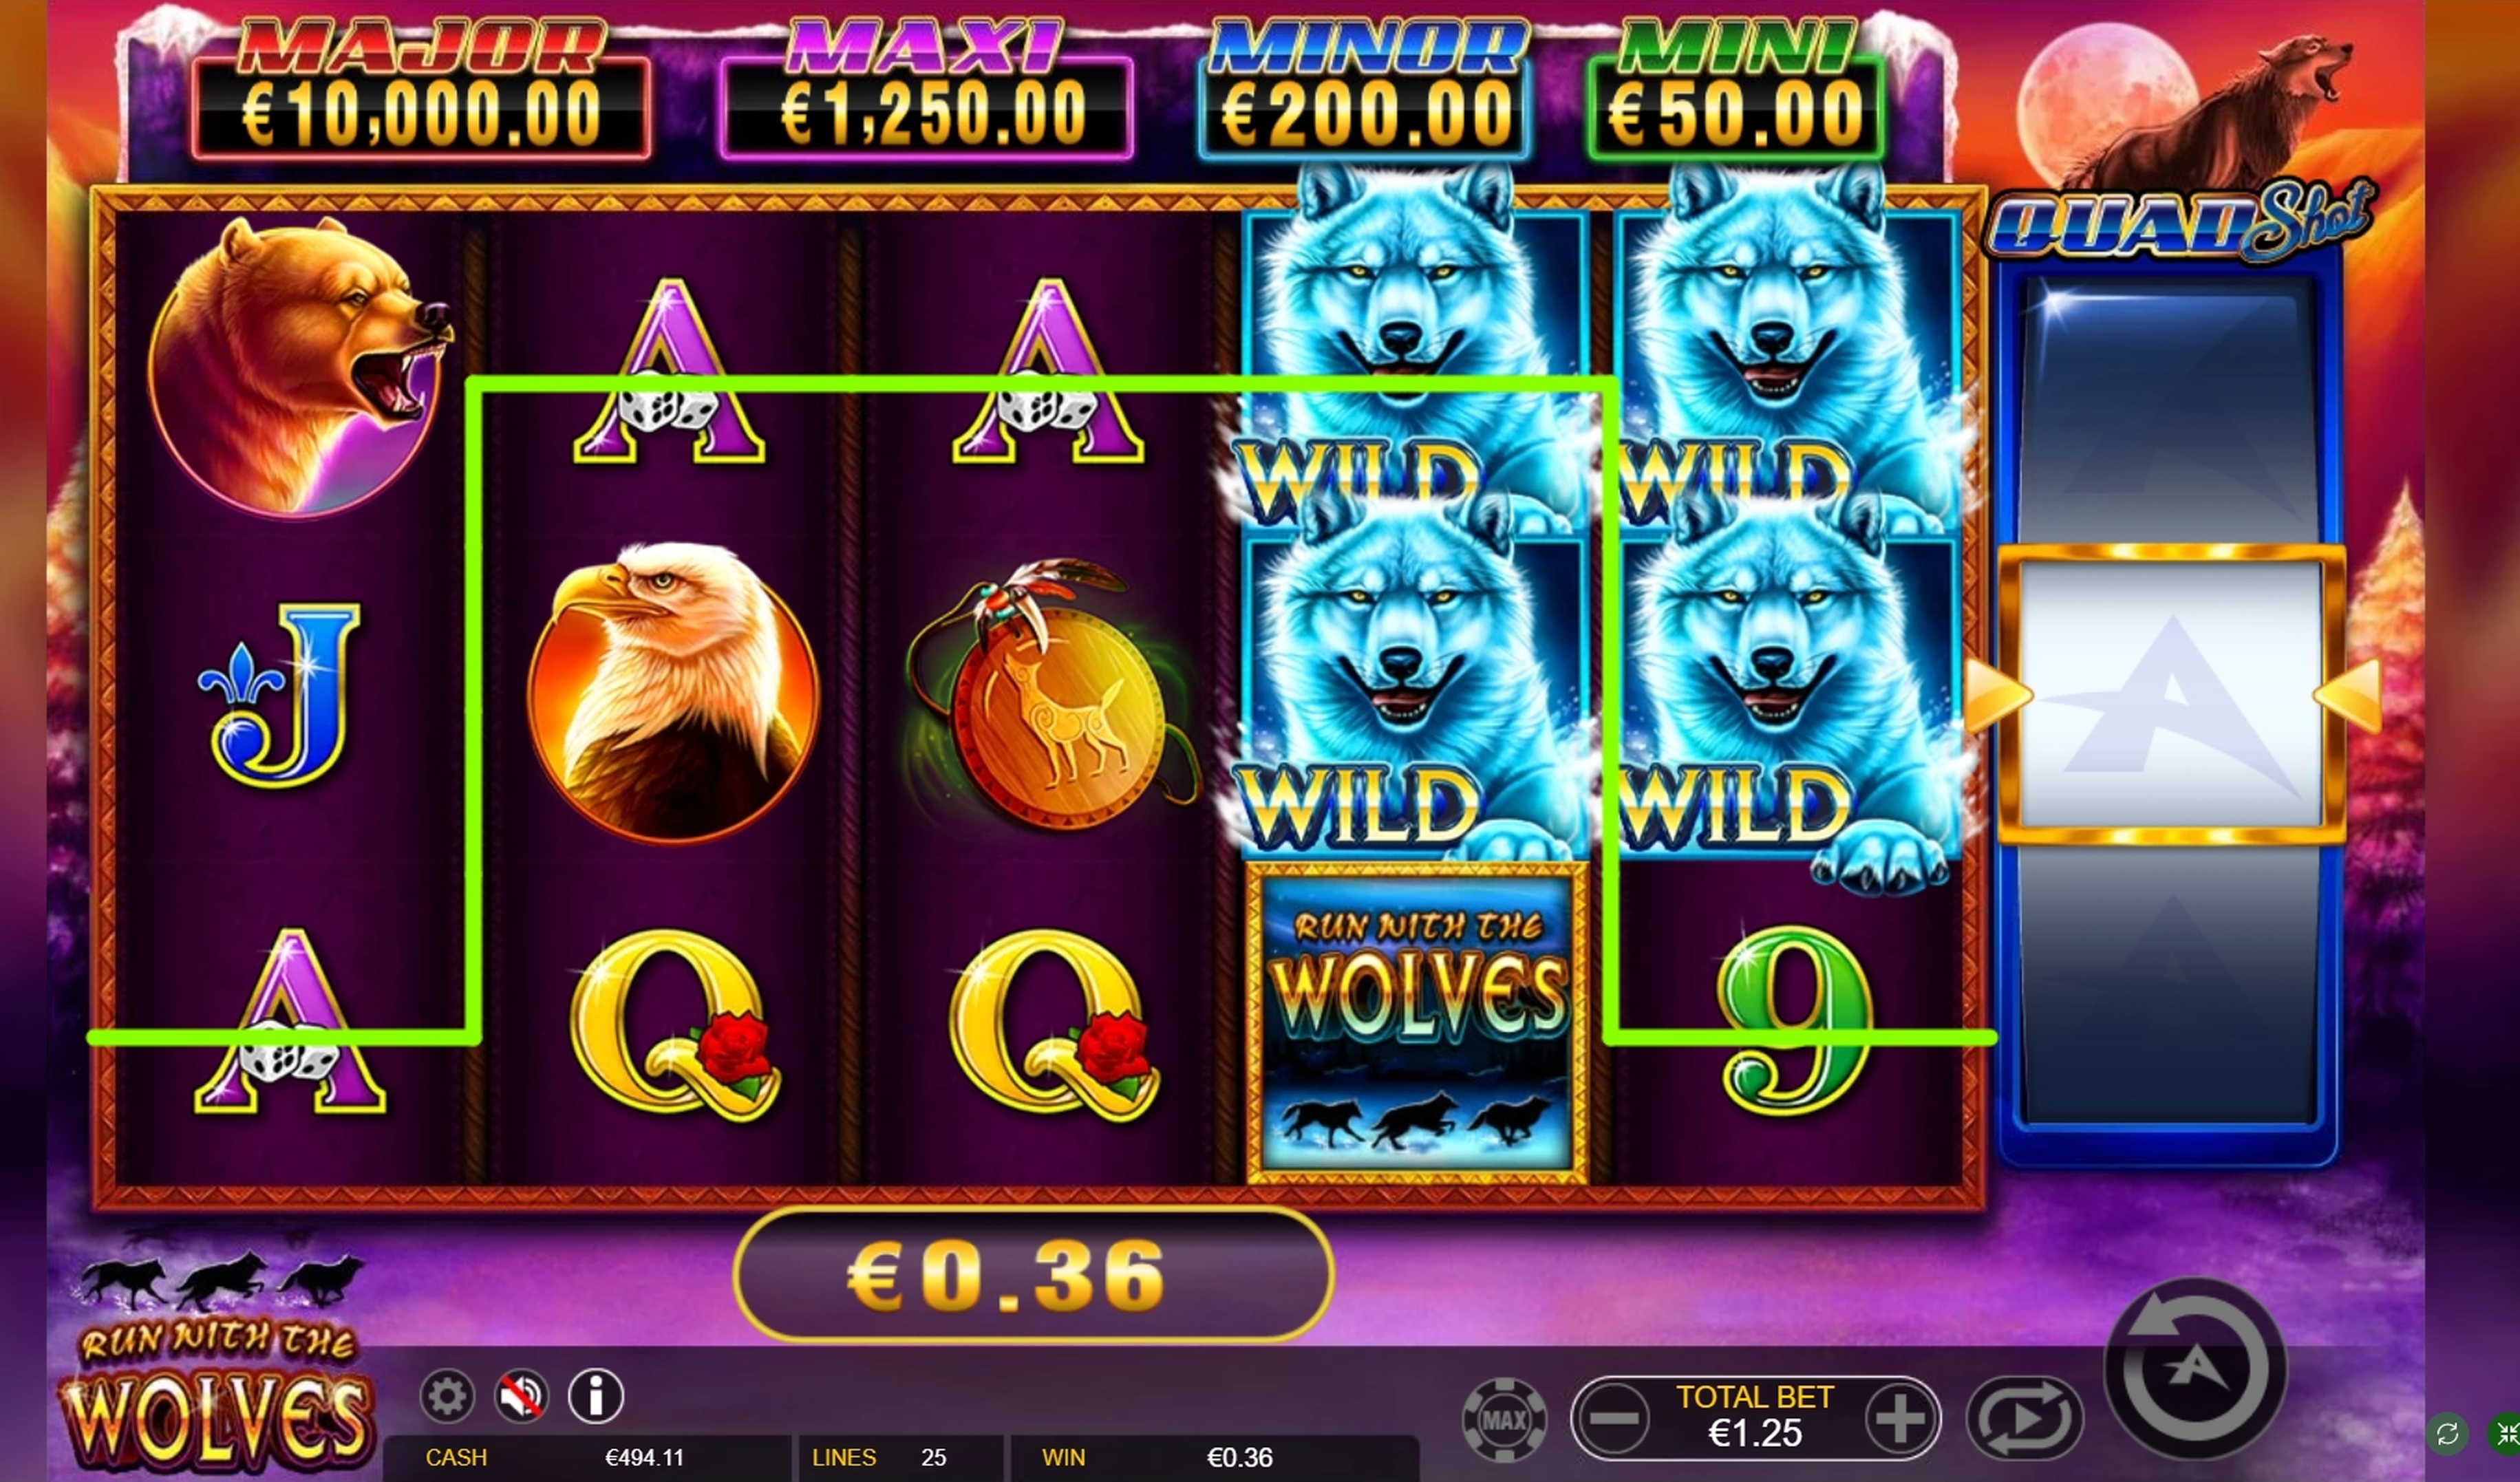Toggle the muted sound icon
The width and height of the screenshot is (2520, 1482).
521,1395
